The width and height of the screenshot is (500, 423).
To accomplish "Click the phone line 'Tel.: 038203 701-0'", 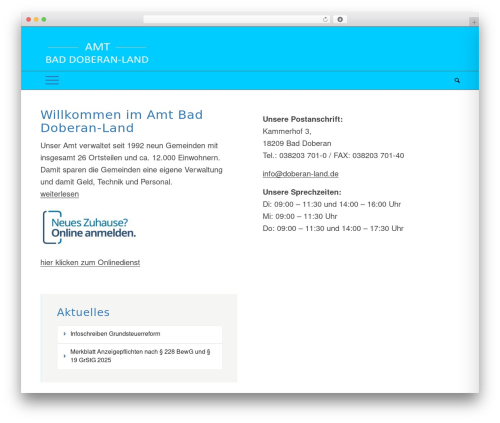I will [295, 155].
